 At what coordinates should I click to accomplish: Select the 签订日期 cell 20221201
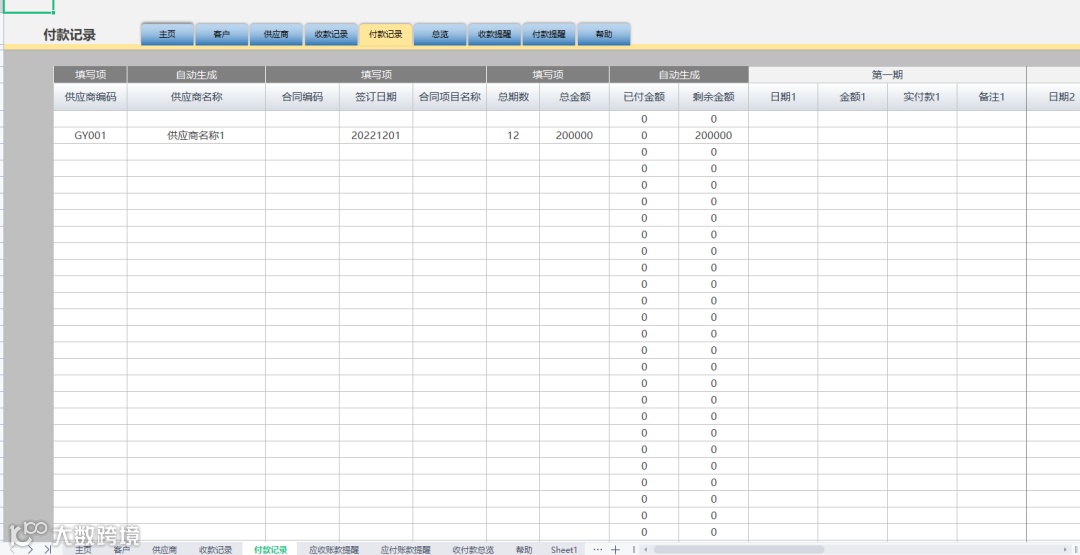pos(375,136)
